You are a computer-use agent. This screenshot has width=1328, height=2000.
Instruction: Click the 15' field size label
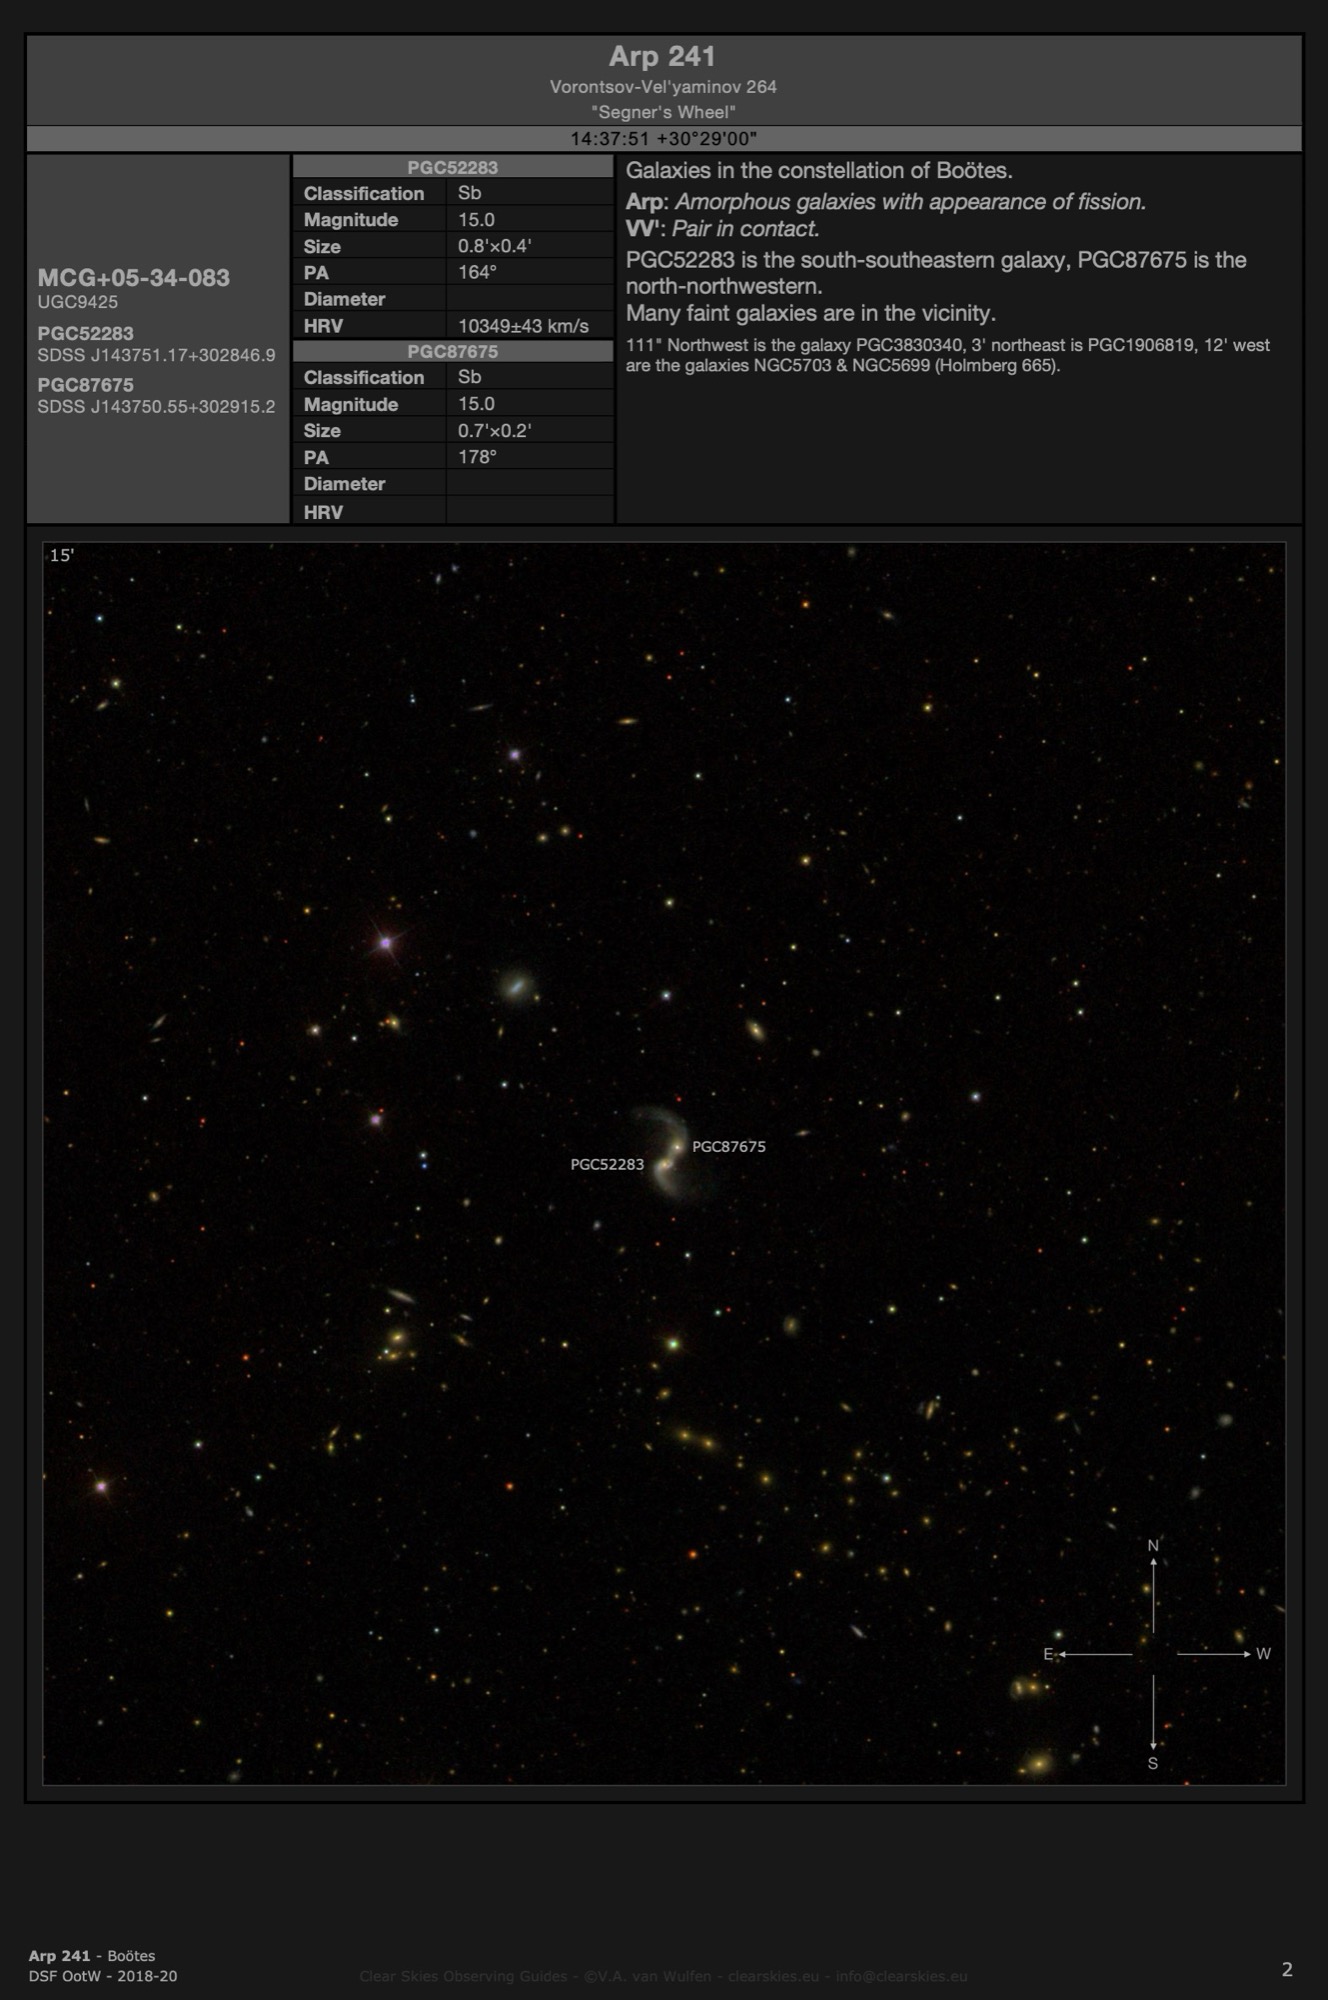tap(62, 556)
